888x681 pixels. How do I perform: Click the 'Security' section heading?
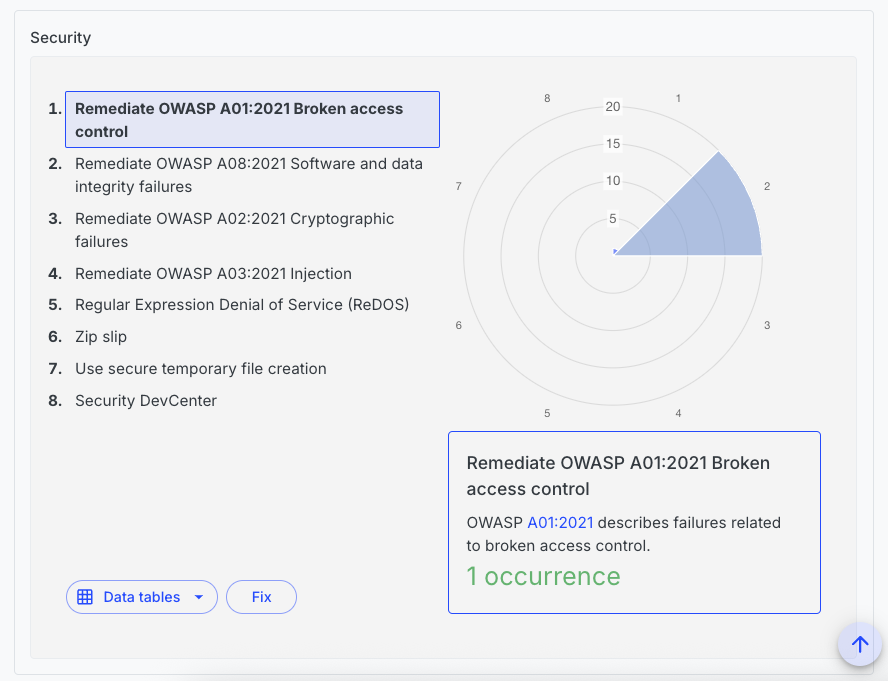coord(61,37)
